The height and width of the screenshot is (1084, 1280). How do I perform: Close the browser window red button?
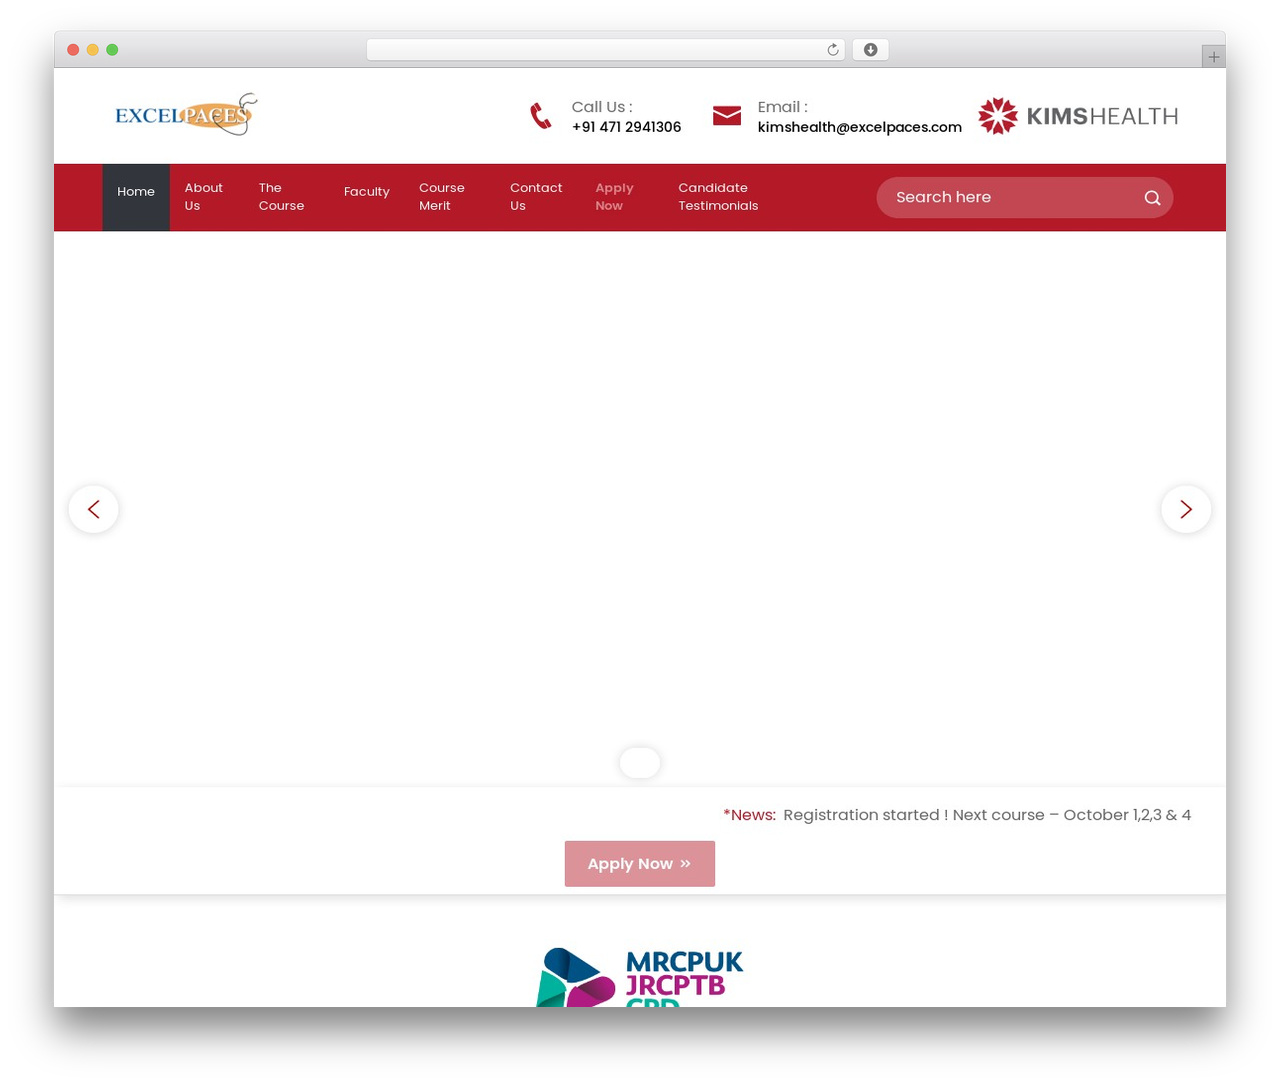pos(73,50)
